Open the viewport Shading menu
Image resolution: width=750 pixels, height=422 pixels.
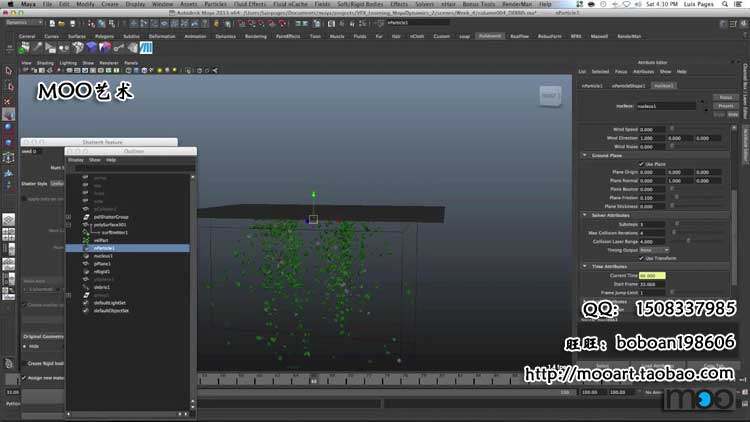(x=45, y=63)
